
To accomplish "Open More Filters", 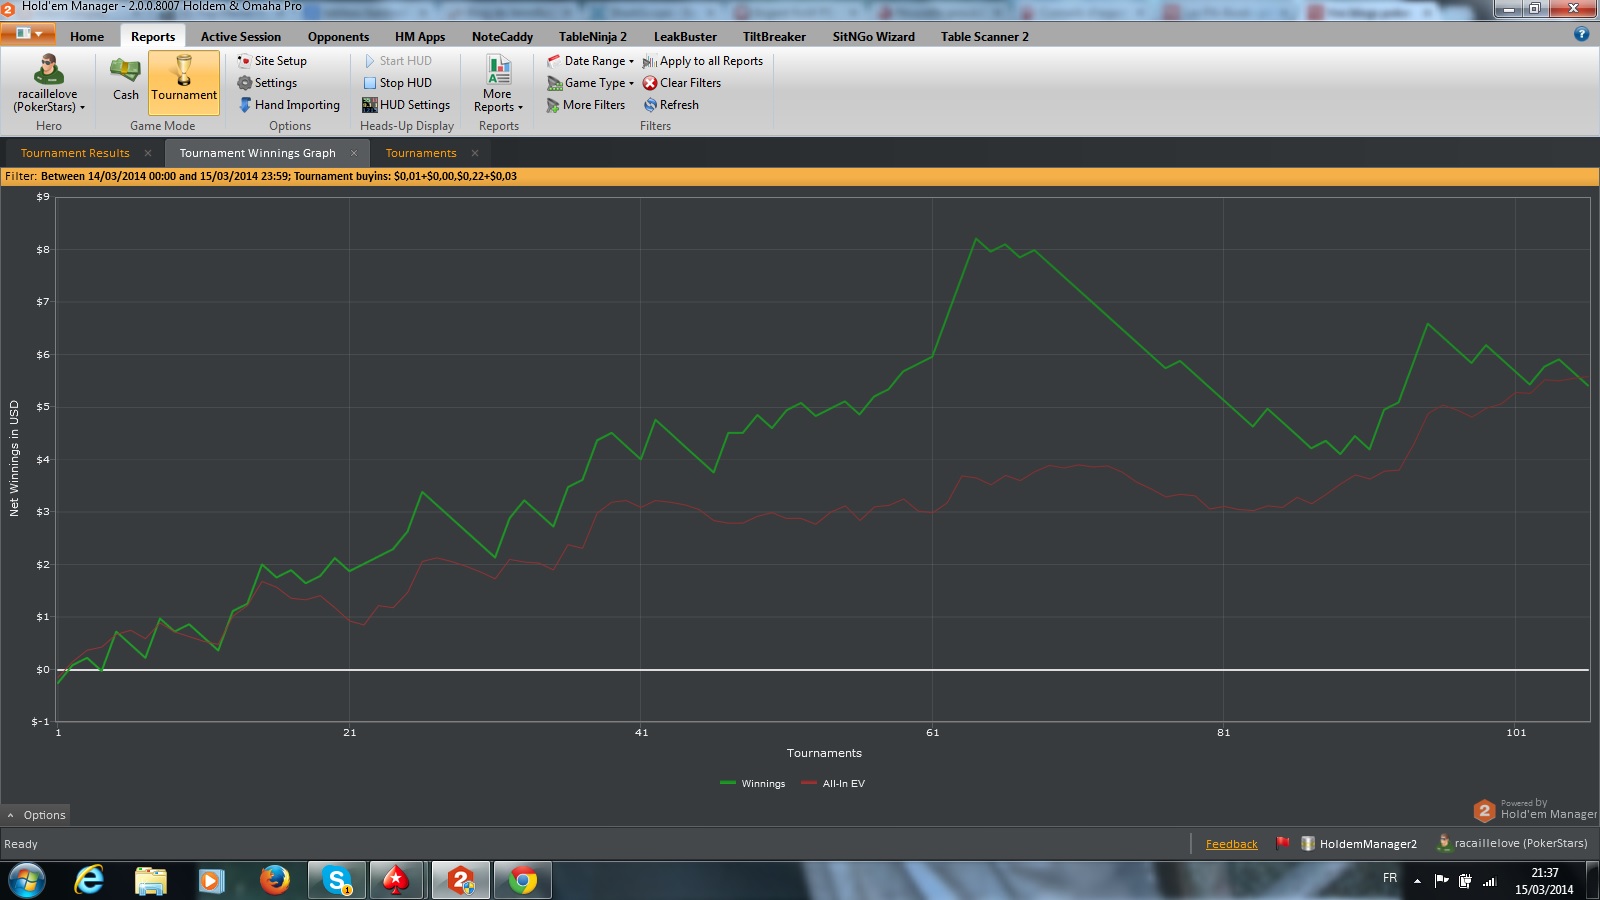I will (x=586, y=105).
